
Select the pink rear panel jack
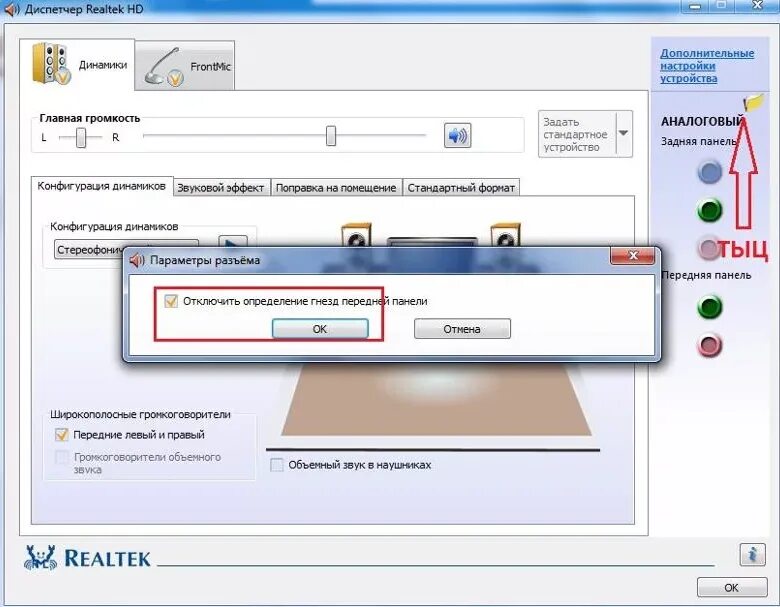708,248
